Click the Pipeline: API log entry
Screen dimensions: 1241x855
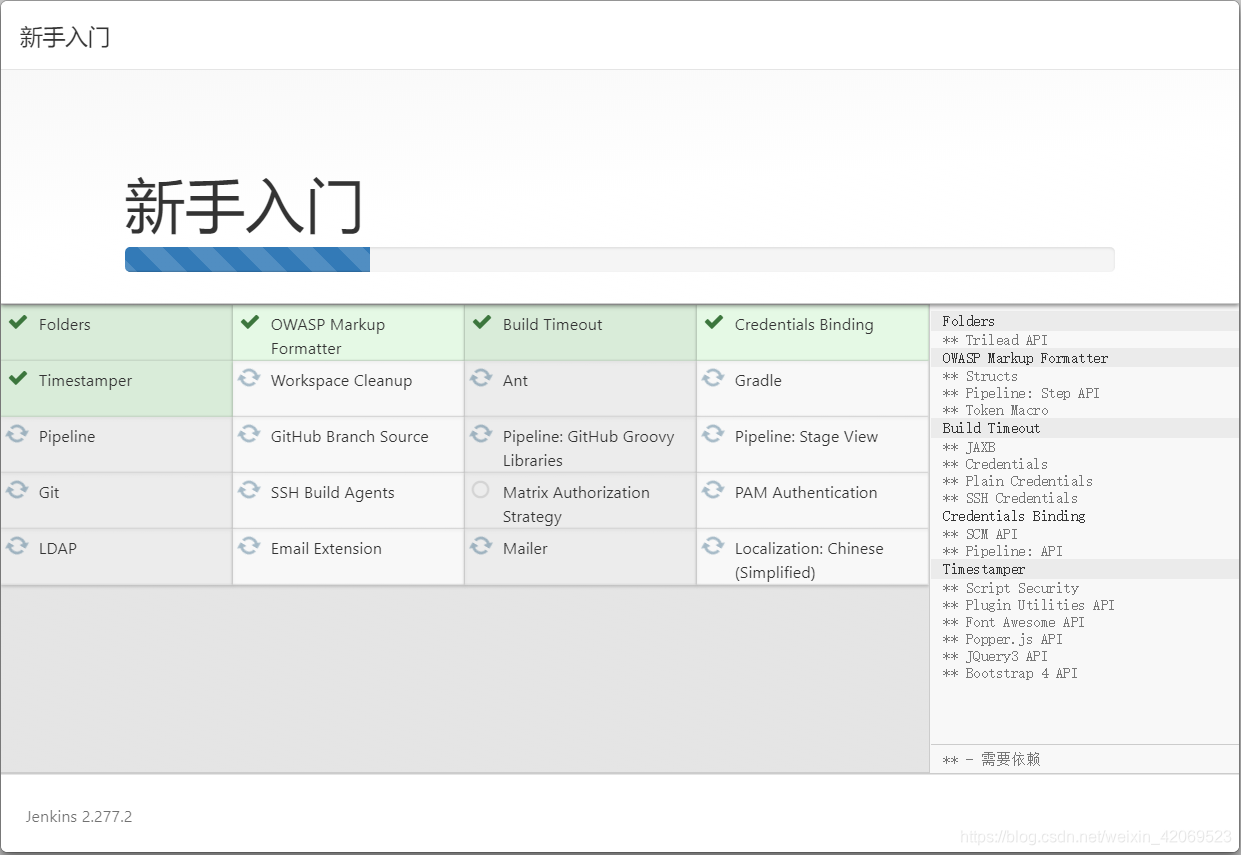point(1002,551)
